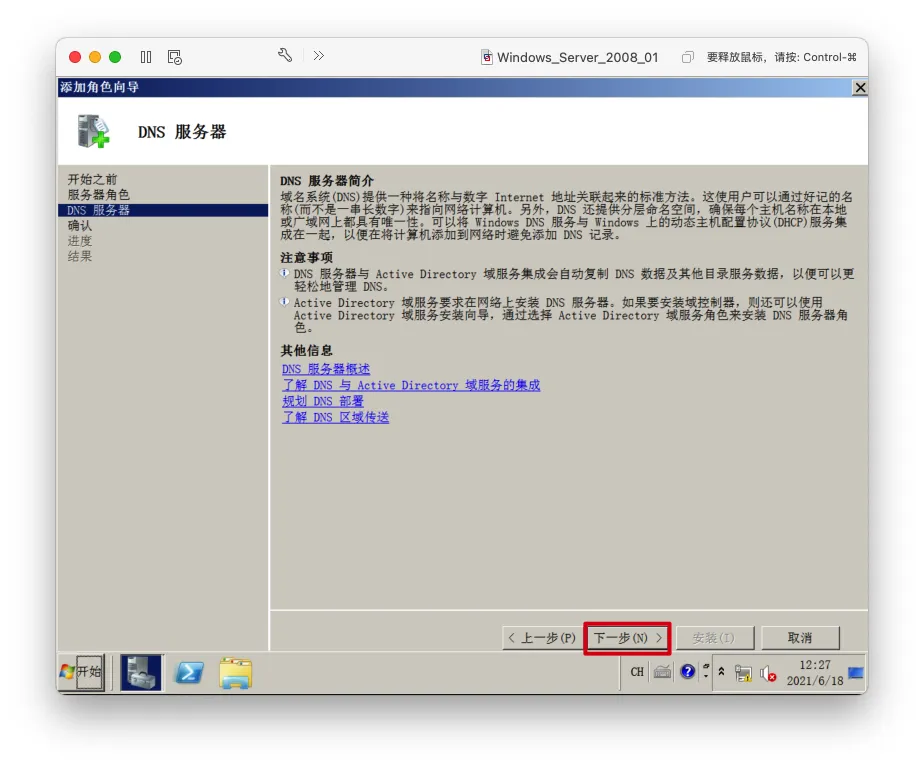Open VM settings with the wrench icon
The height and width of the screenshot is (769, 924).
(x=285, y=55)
